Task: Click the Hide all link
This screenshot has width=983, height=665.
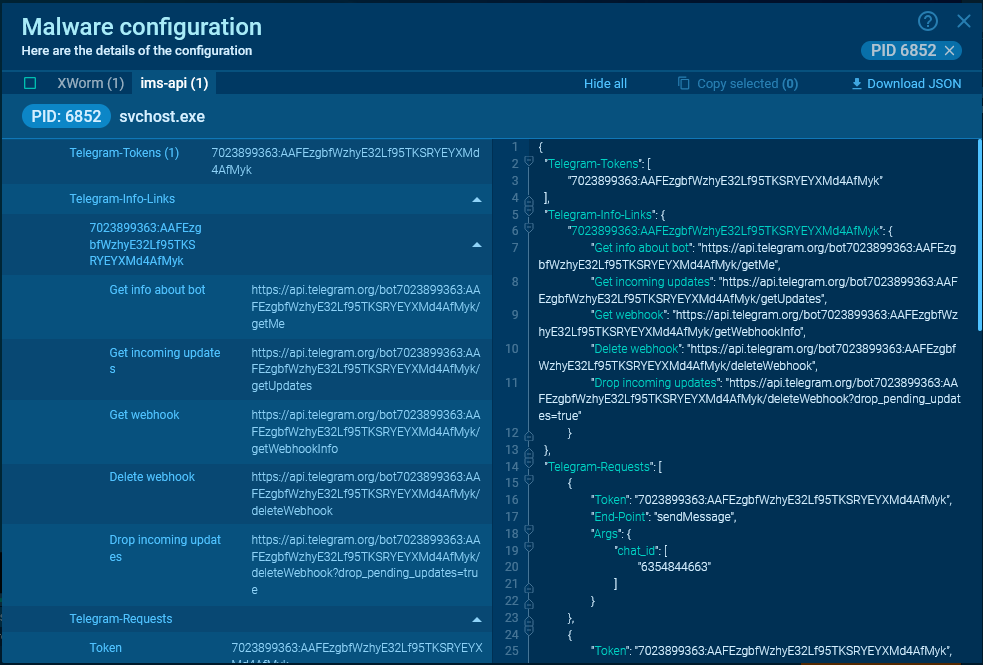Action: 605,84
